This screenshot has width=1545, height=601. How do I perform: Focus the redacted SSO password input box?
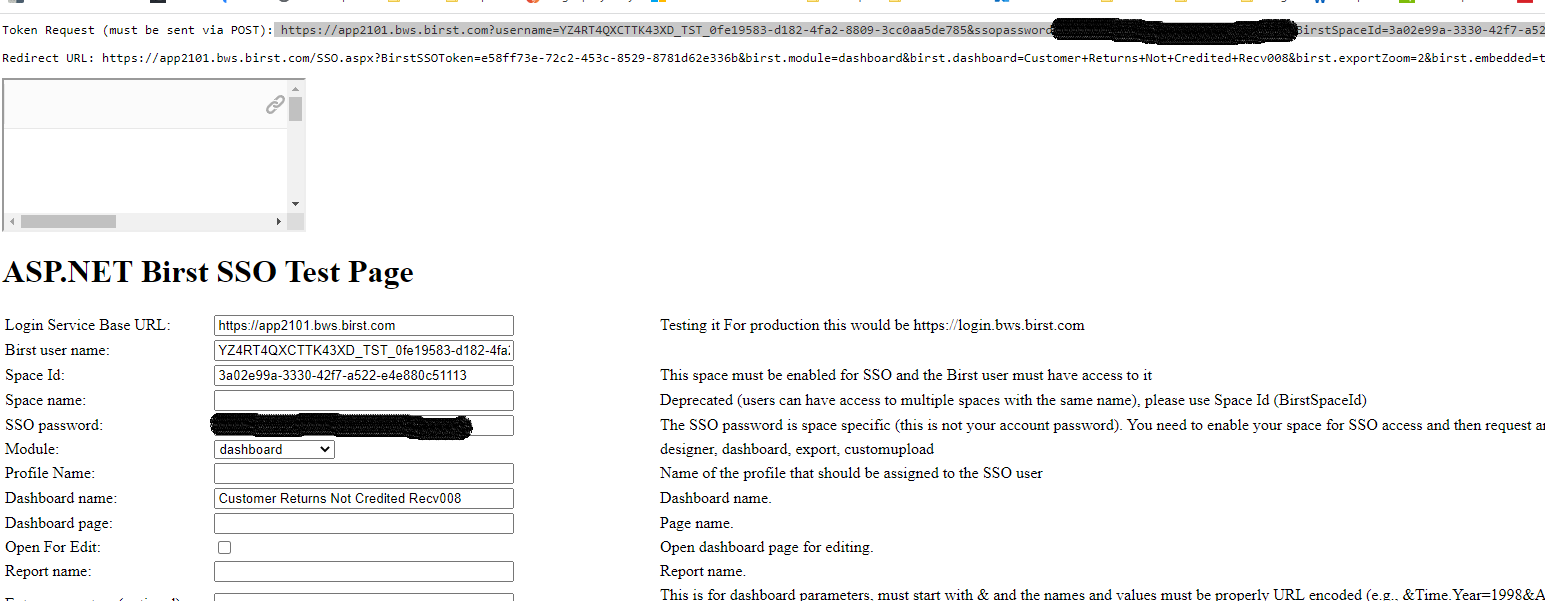(x=364, y=425)
